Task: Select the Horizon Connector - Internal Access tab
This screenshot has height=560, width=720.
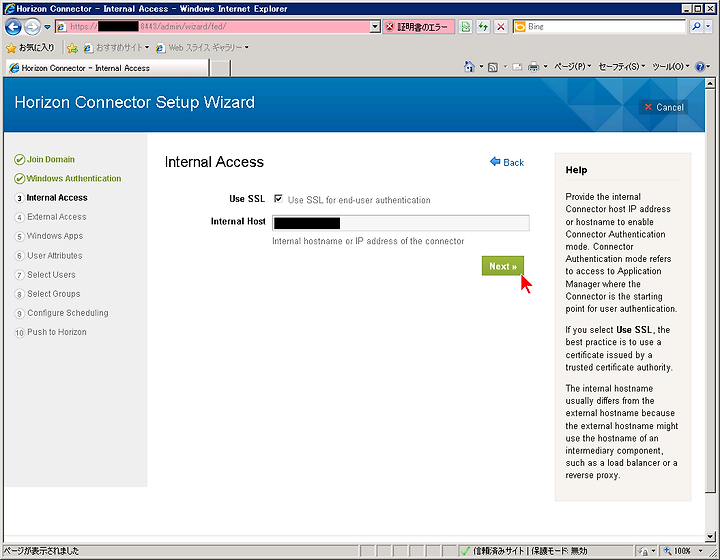Action: [107, 68]
